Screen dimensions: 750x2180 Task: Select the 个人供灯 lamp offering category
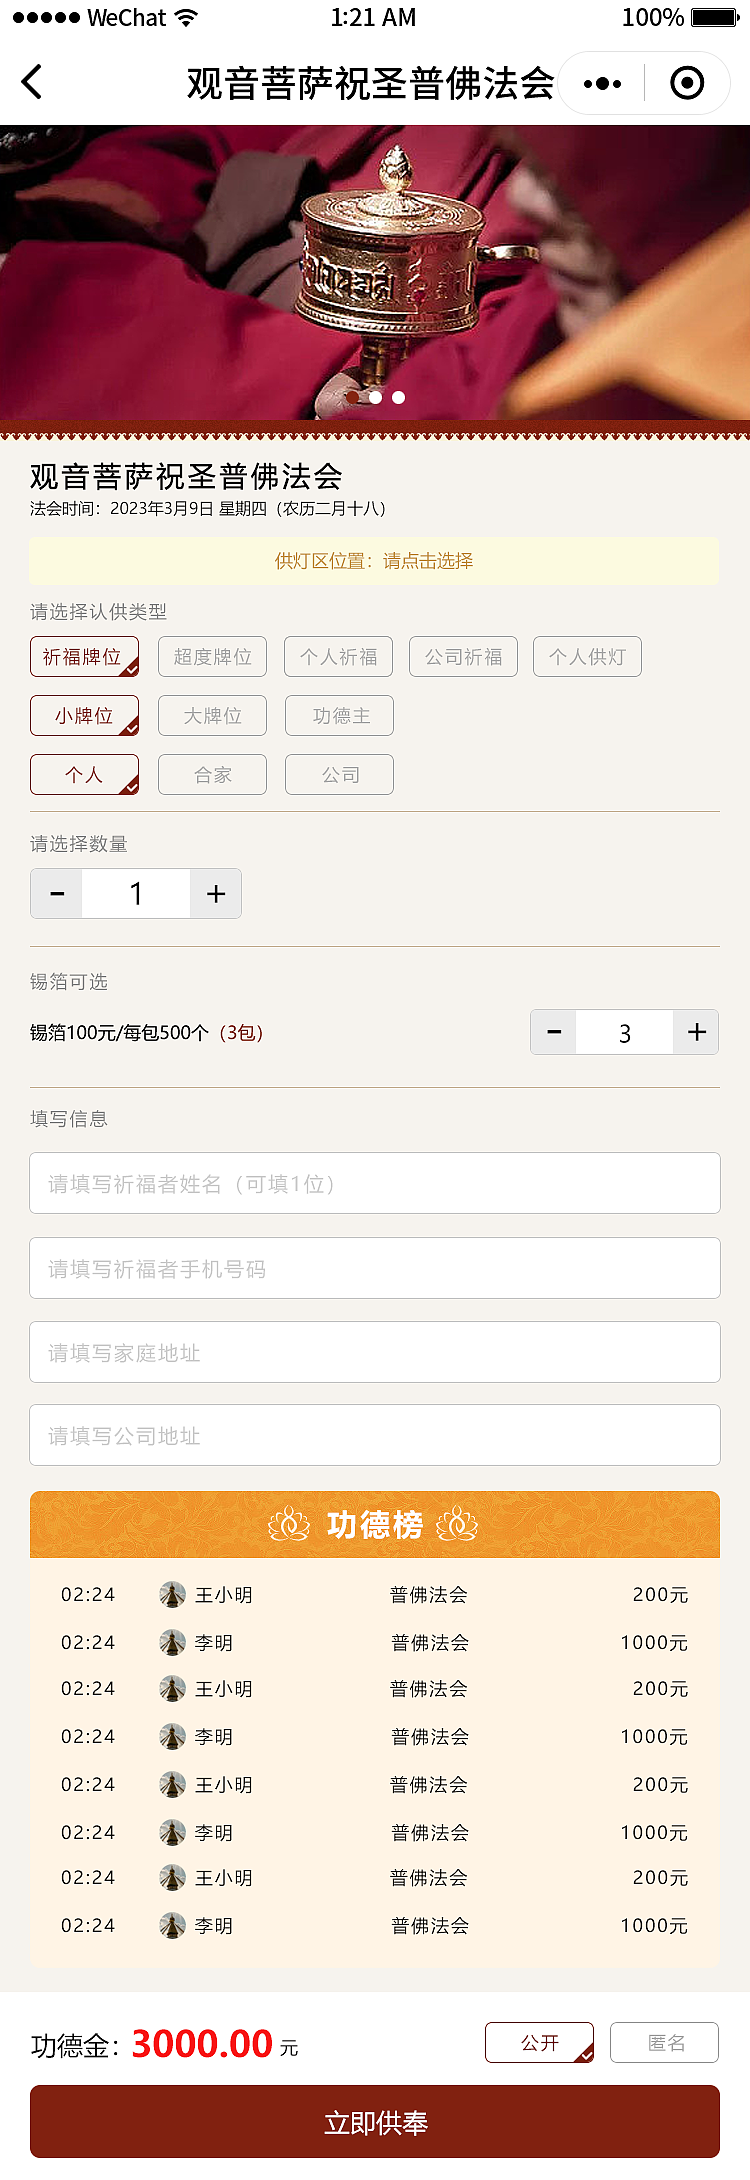coord(587,656)
